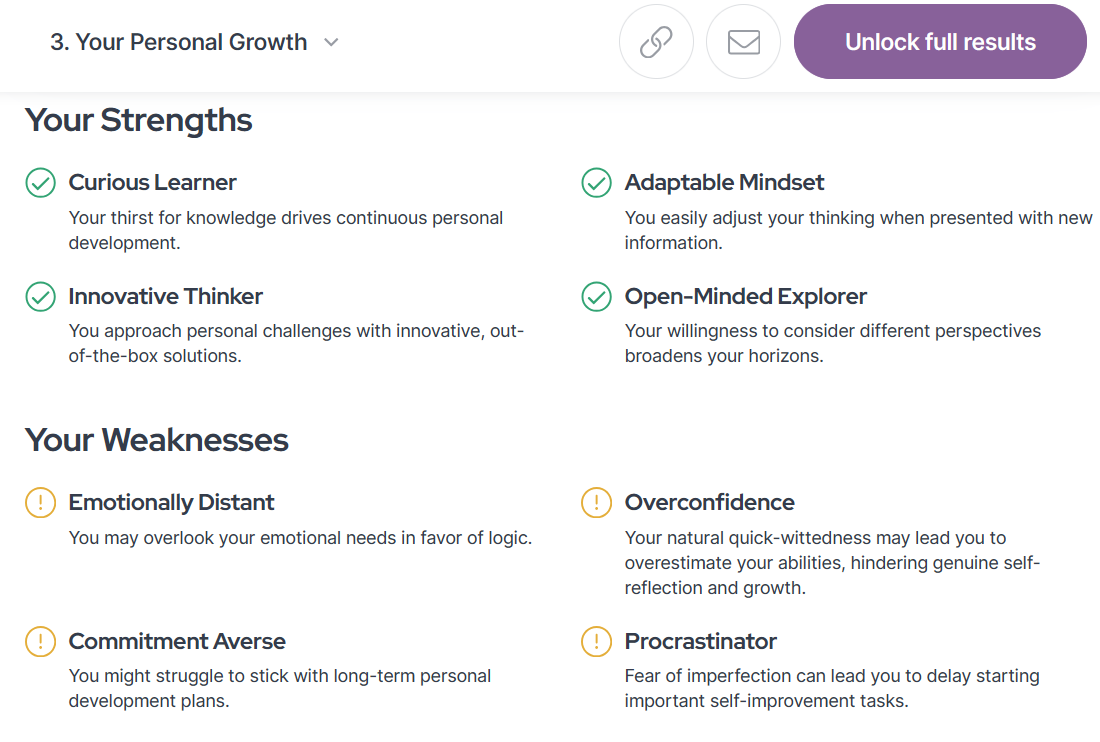Screen dimensions: 1100x742
Task: Click the Commitment Averse warning icon
Action: coord(41,642)
